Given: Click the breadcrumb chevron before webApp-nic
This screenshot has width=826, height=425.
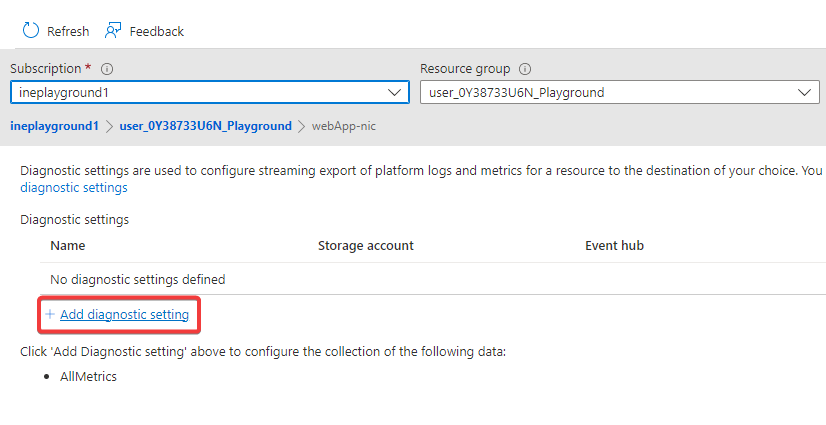Looking at the screenshot, I should click(301, 126).
